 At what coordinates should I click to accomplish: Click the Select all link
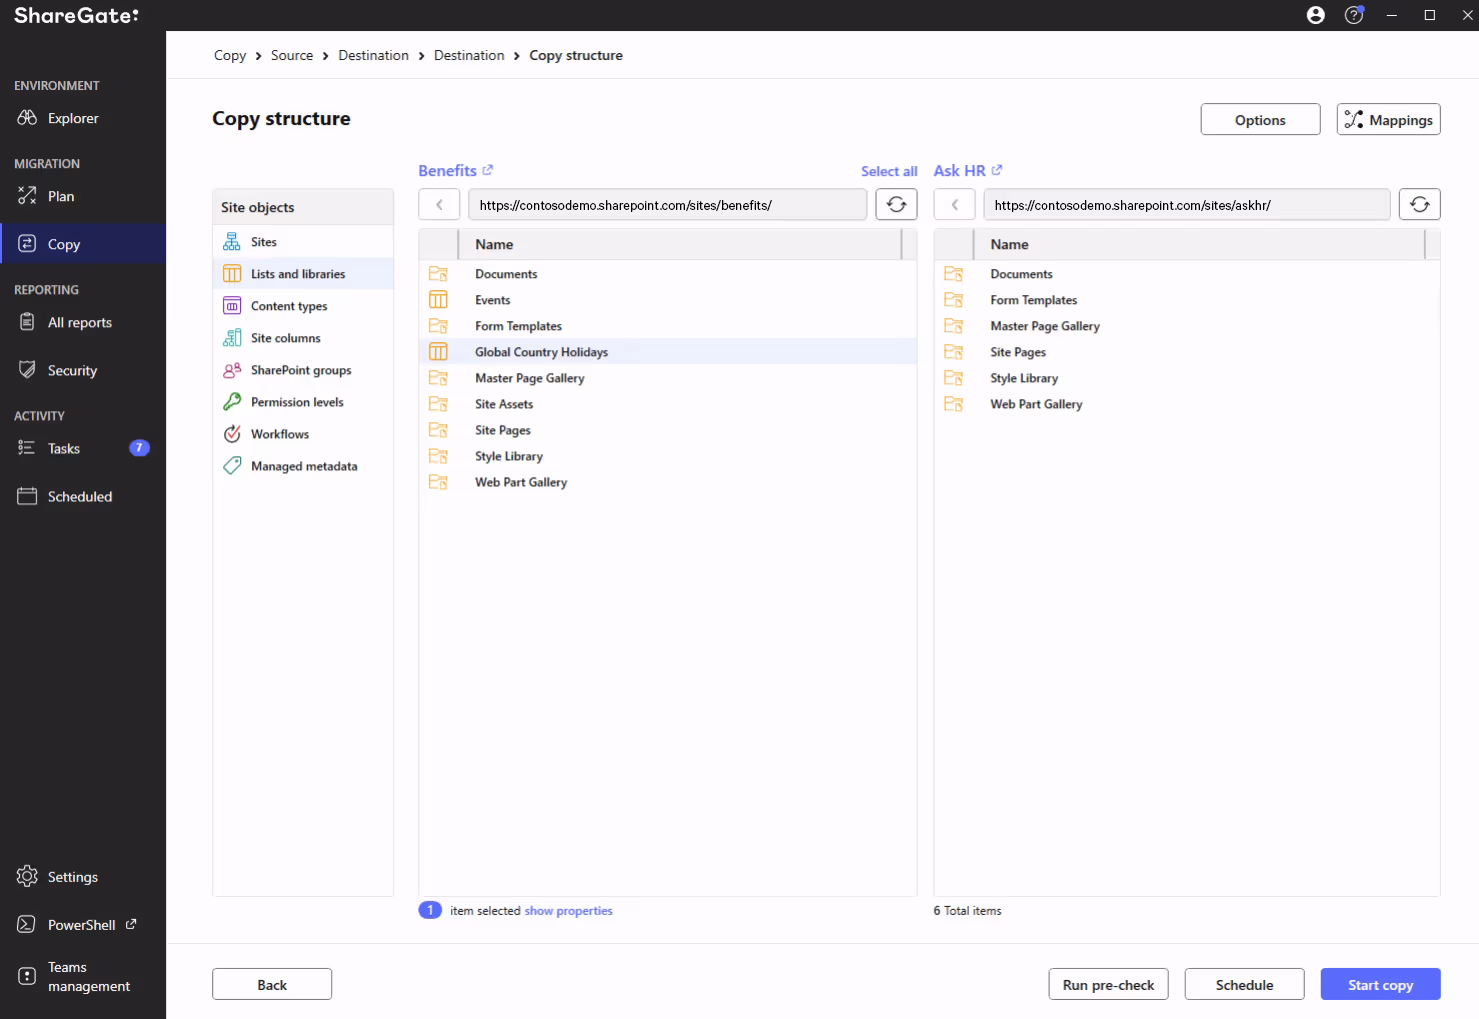889,171
